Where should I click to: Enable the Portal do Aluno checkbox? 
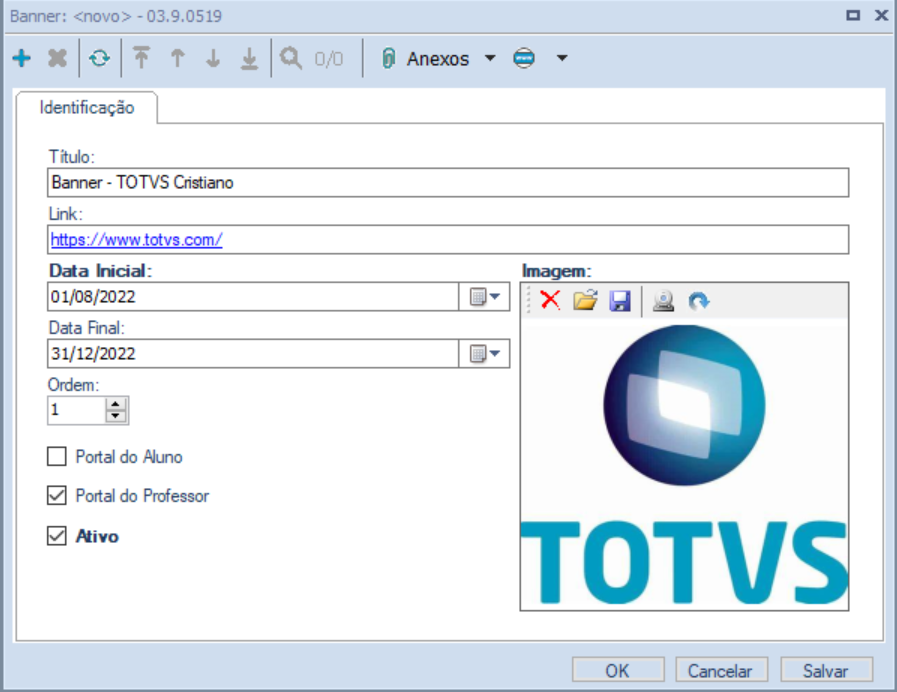[55, 456]
